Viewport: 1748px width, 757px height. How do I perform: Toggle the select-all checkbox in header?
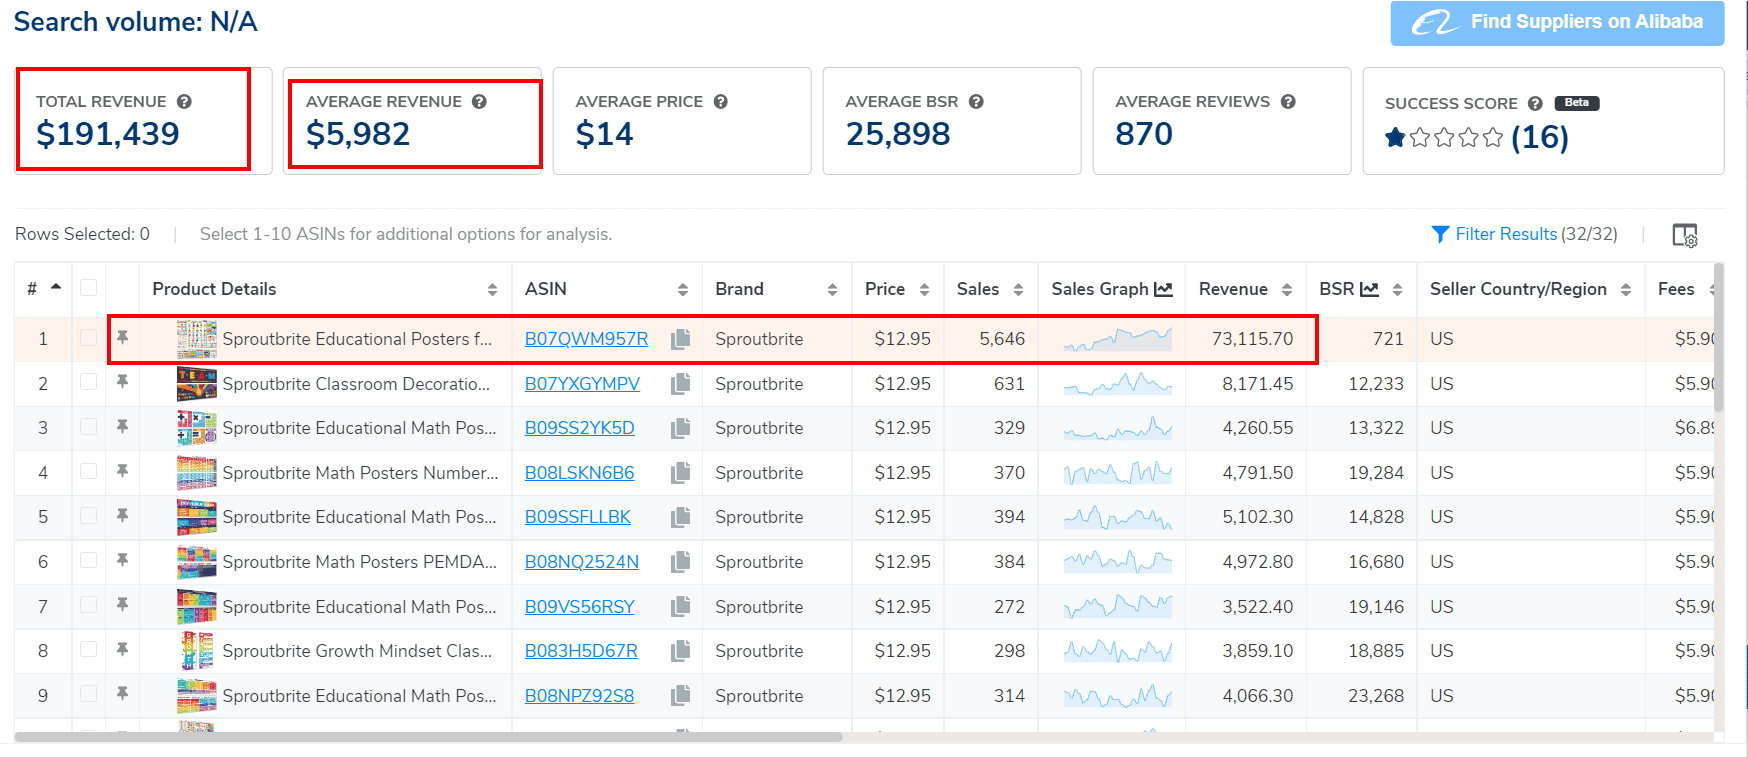pyautogui.click(x=89, y=288)
